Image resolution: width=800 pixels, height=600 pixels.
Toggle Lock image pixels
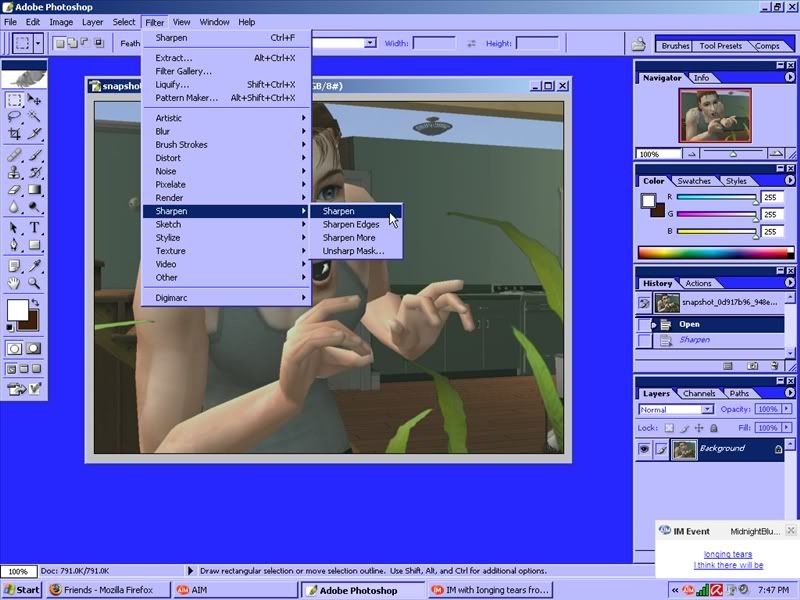click(x=684, y=428)
